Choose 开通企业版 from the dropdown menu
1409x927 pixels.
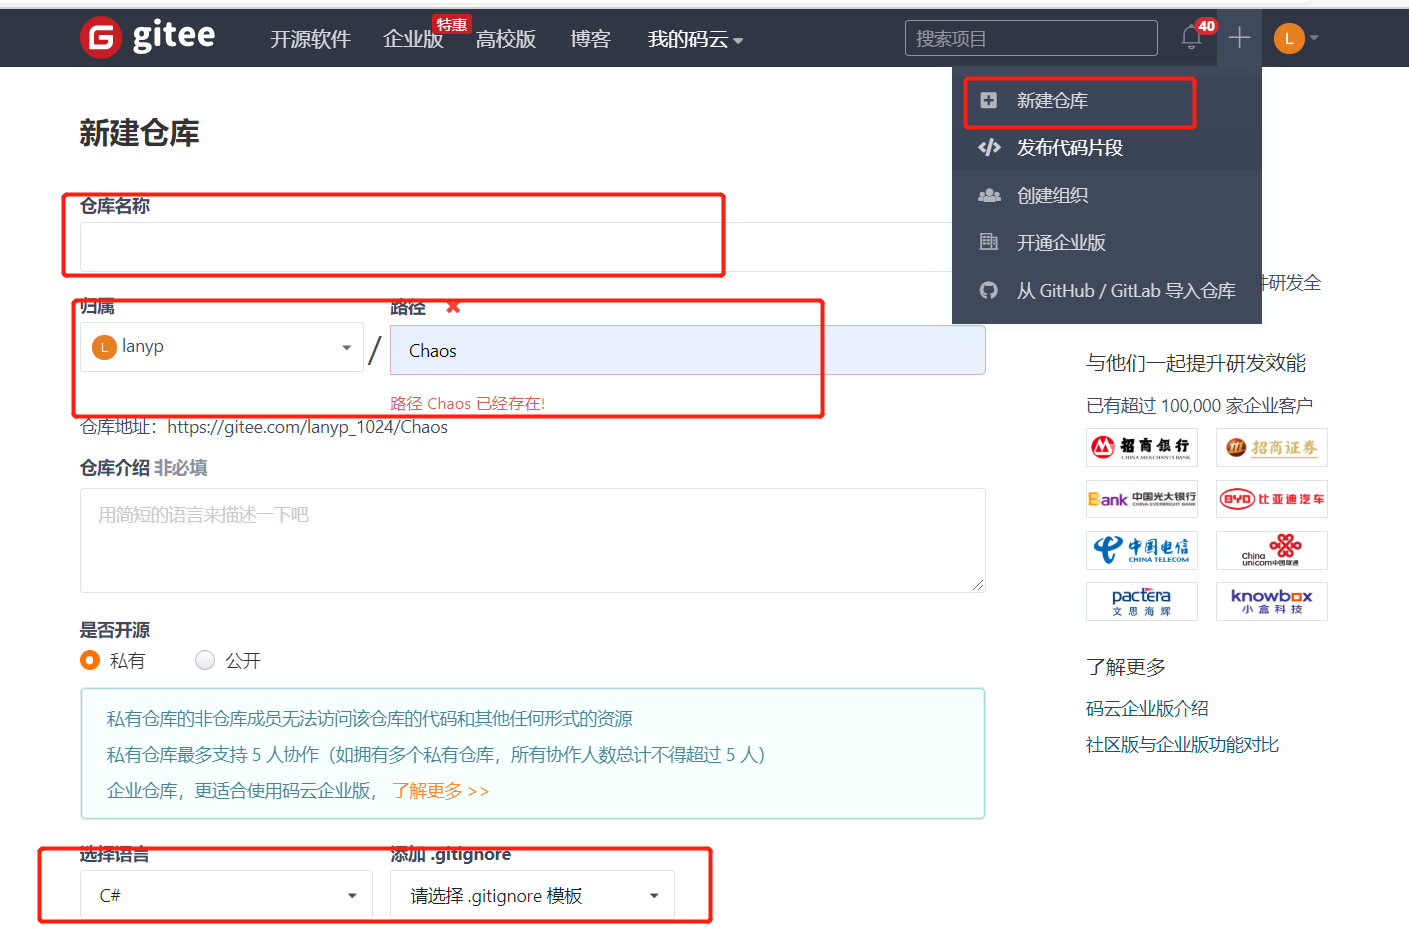click(x=1107, y=242)
